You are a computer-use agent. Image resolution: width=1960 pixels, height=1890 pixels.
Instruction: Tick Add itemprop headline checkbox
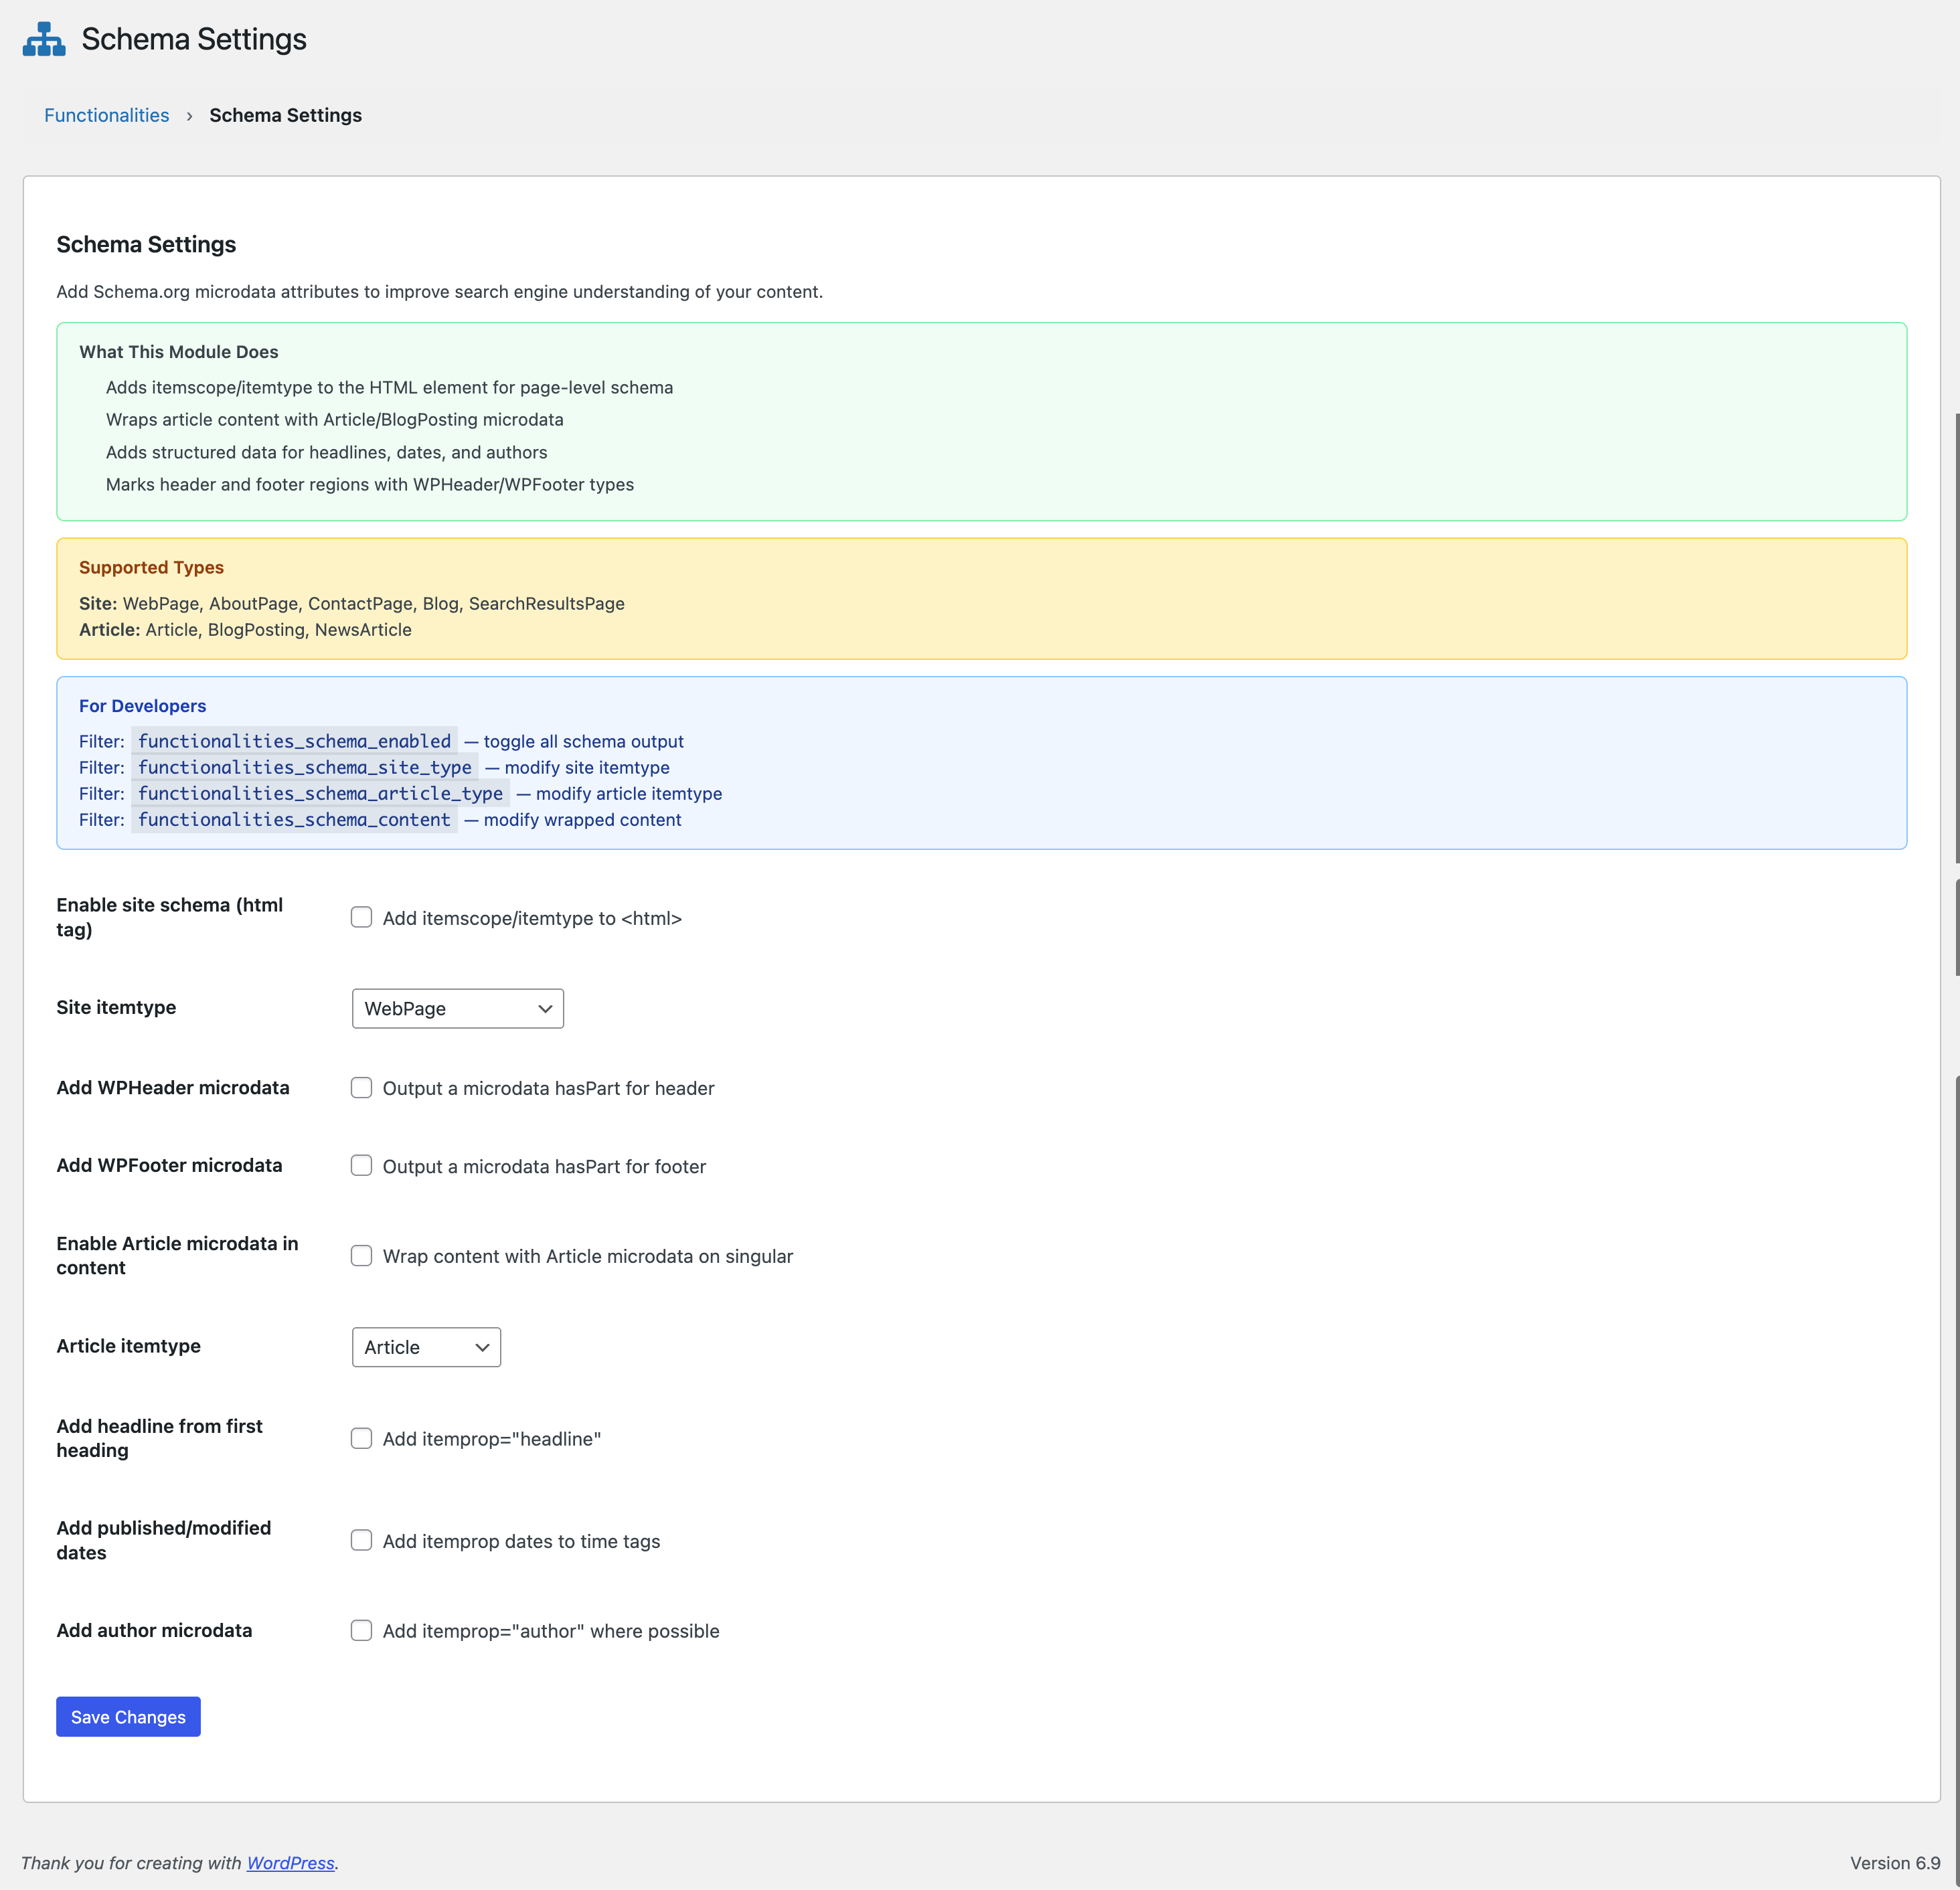pos(361,1438)
